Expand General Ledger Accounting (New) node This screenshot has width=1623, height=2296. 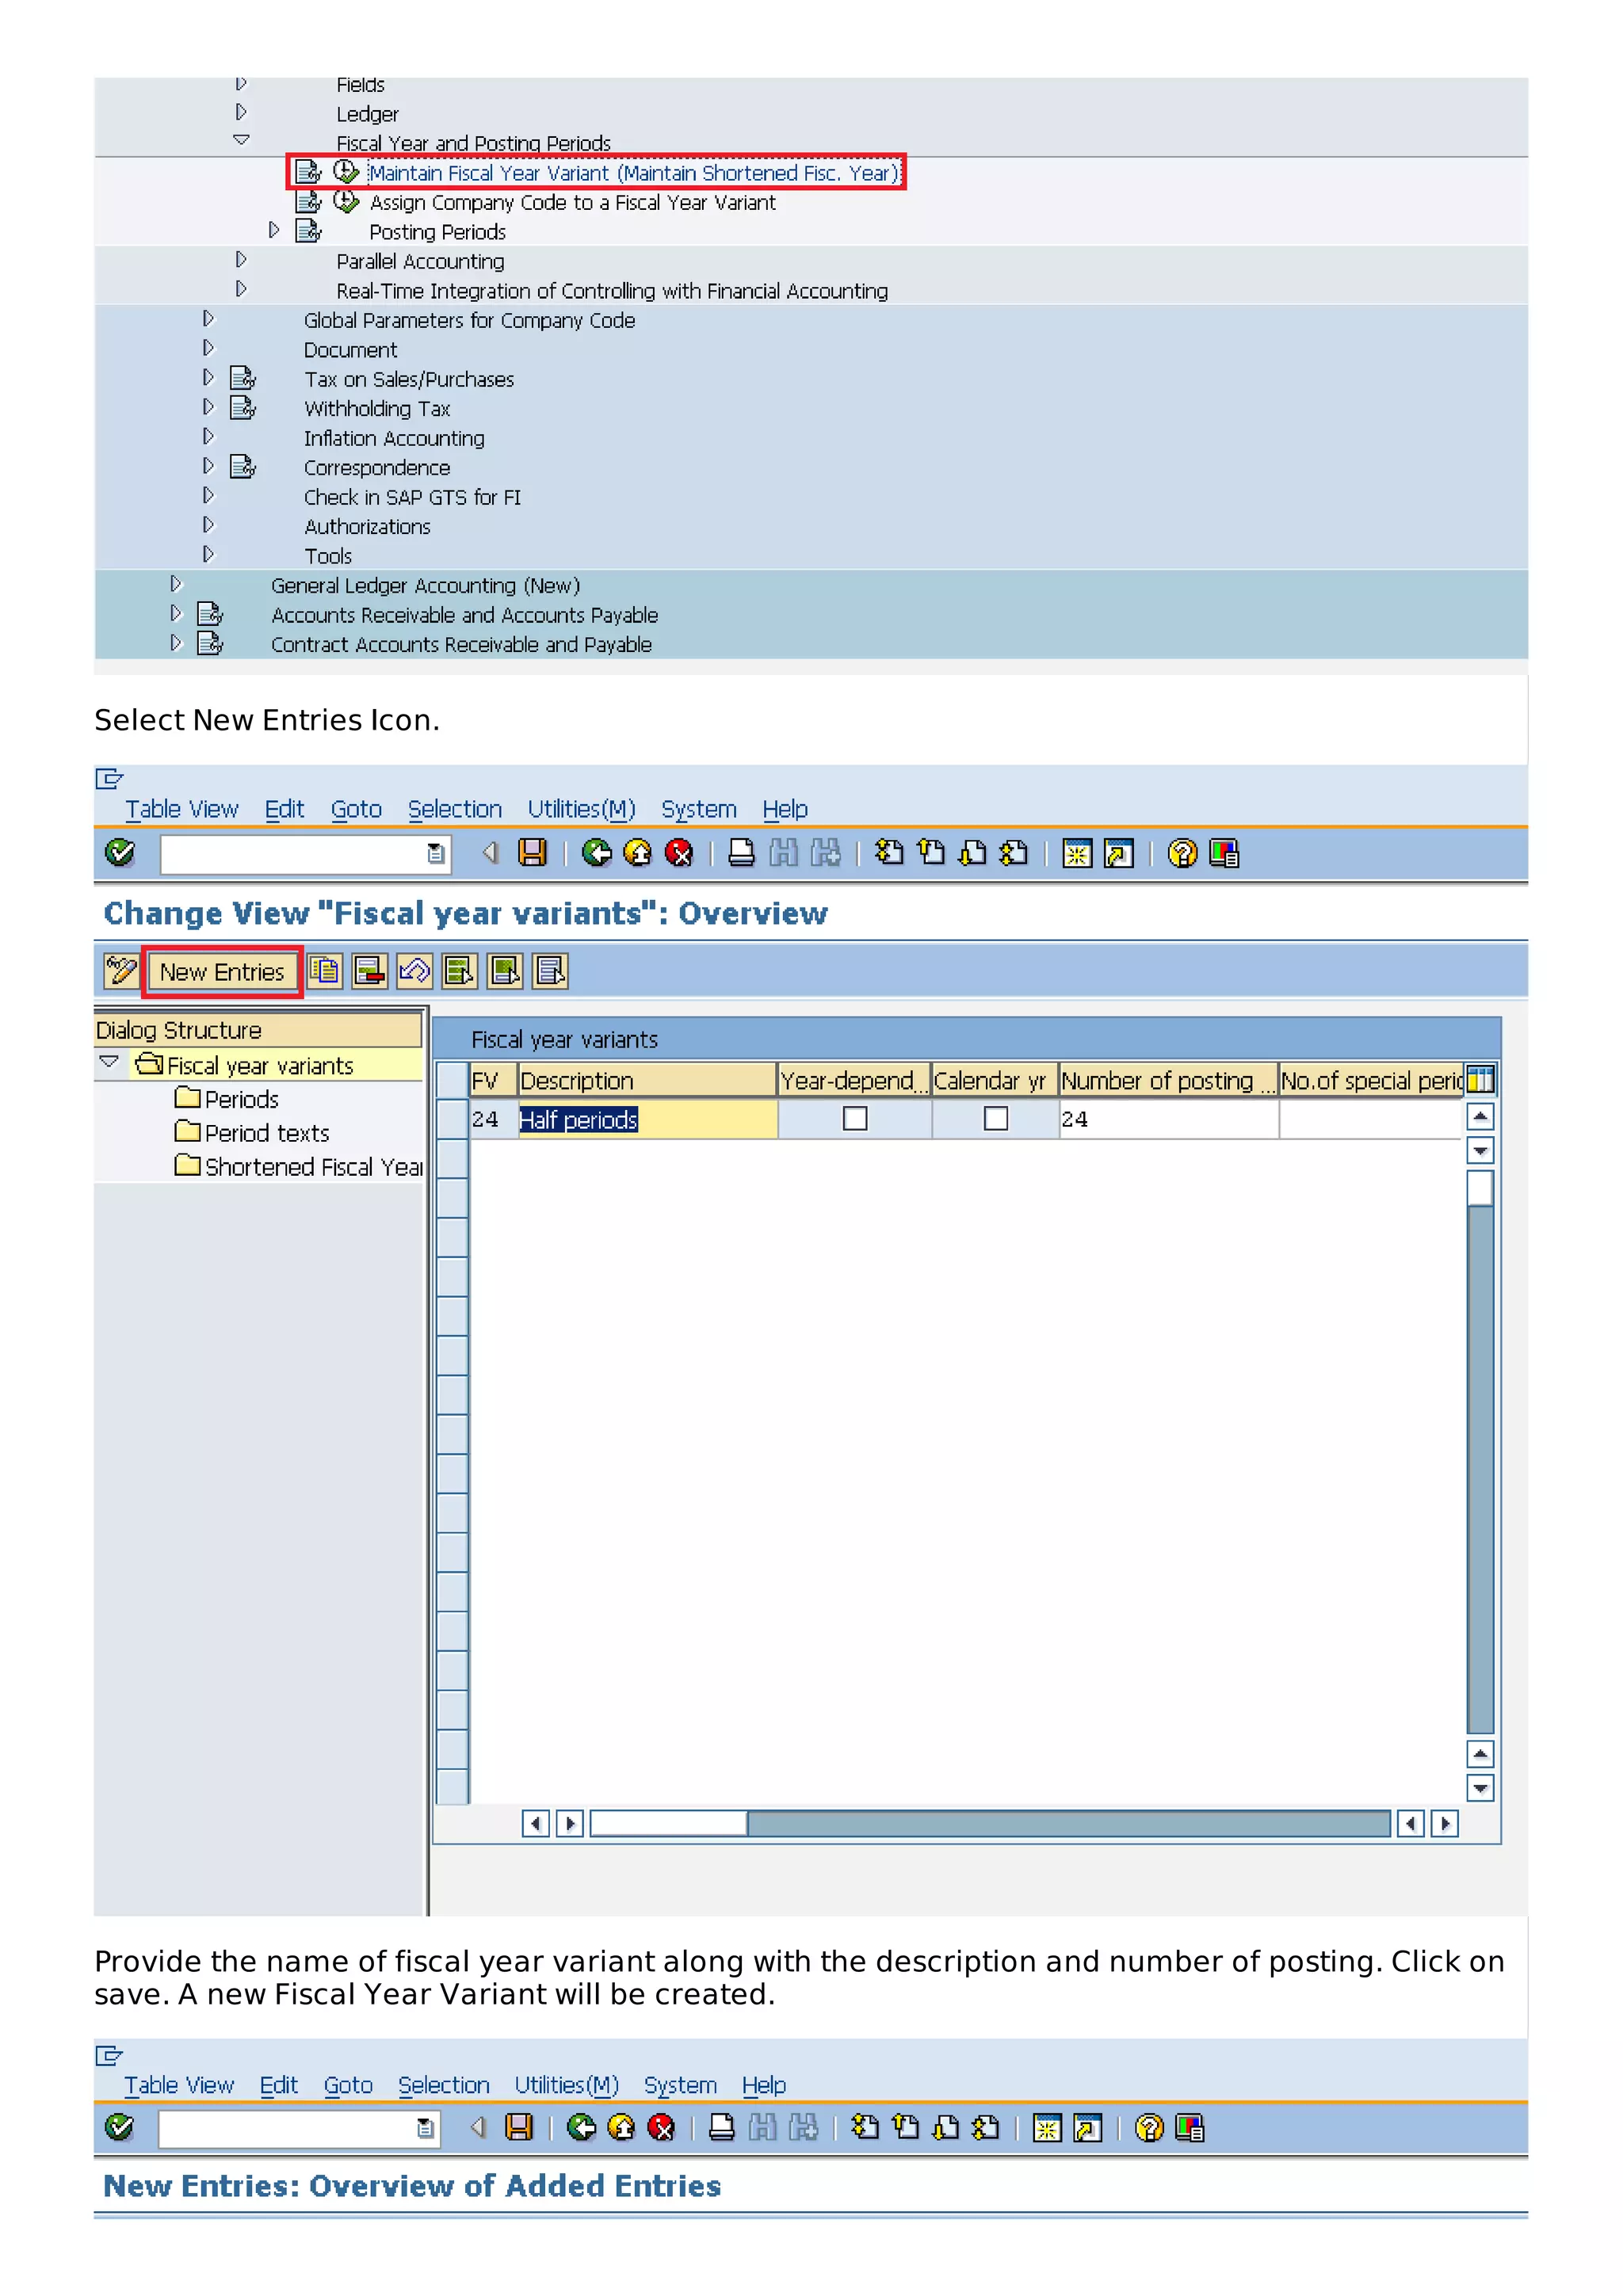(x=176, y=583)
